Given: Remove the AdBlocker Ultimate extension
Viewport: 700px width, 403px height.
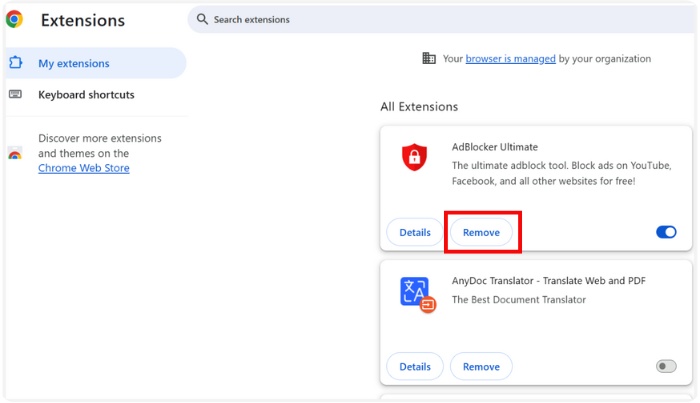Looking at the screenshot, I should pyautogui.click(x=481, y=232).
